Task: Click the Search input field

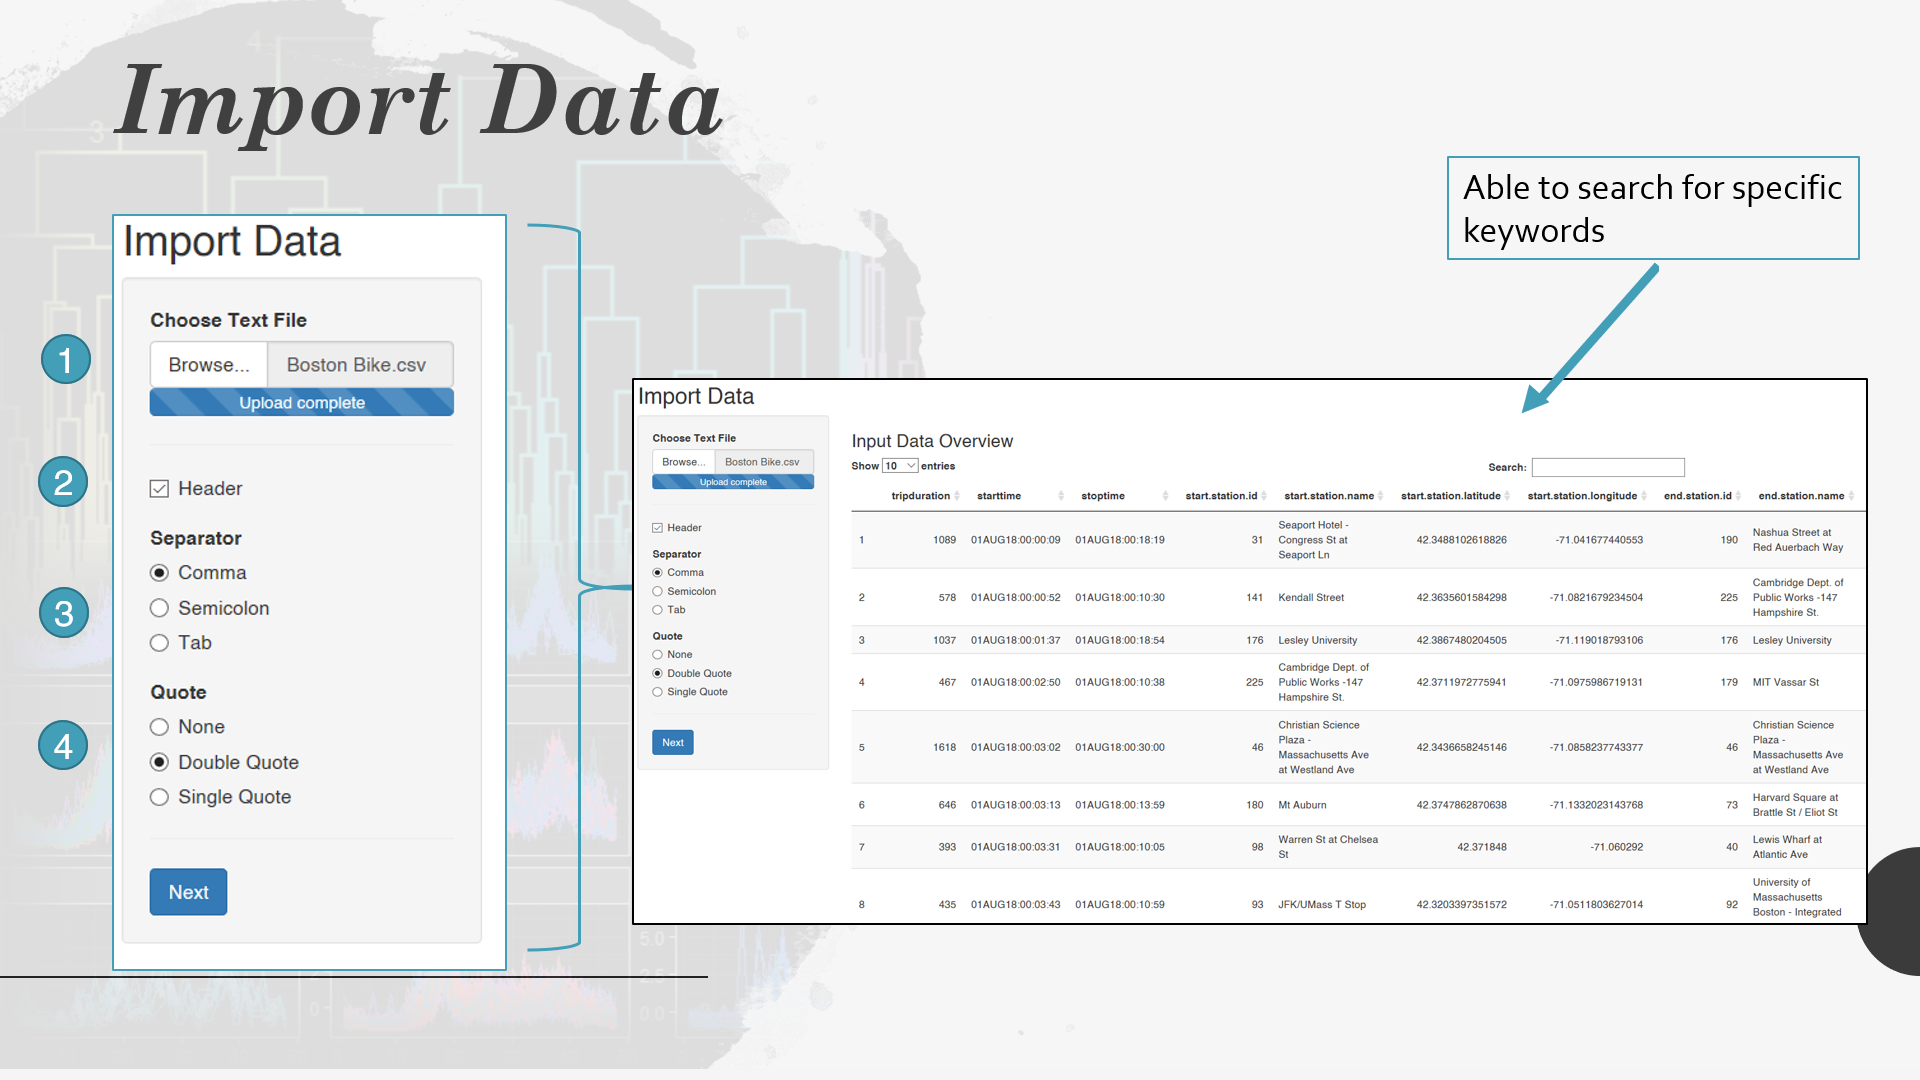Action: 1608,467
